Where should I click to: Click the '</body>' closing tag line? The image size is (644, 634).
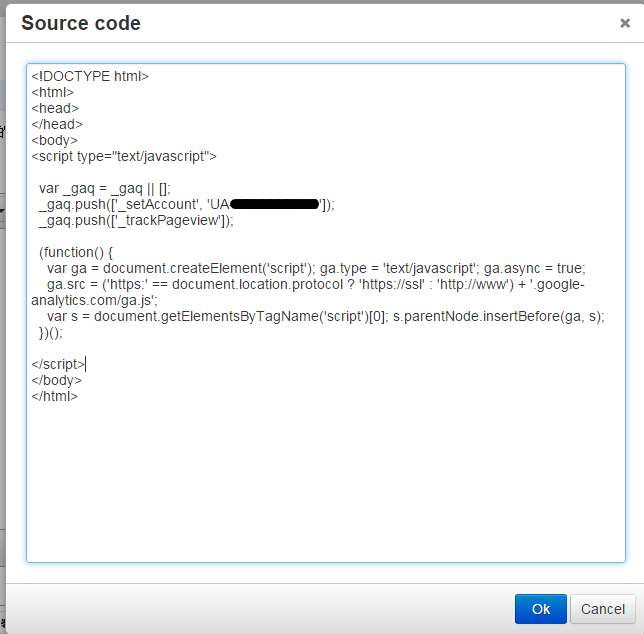coord(57,381)
